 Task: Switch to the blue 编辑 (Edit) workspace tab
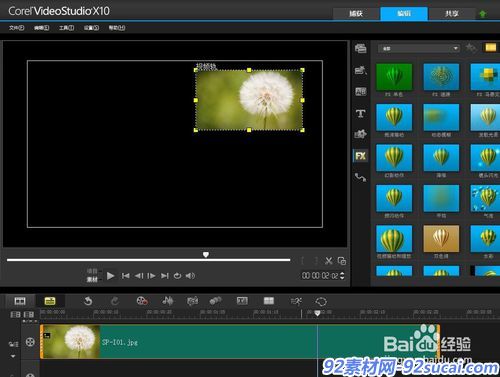click(x=404, y=14)
